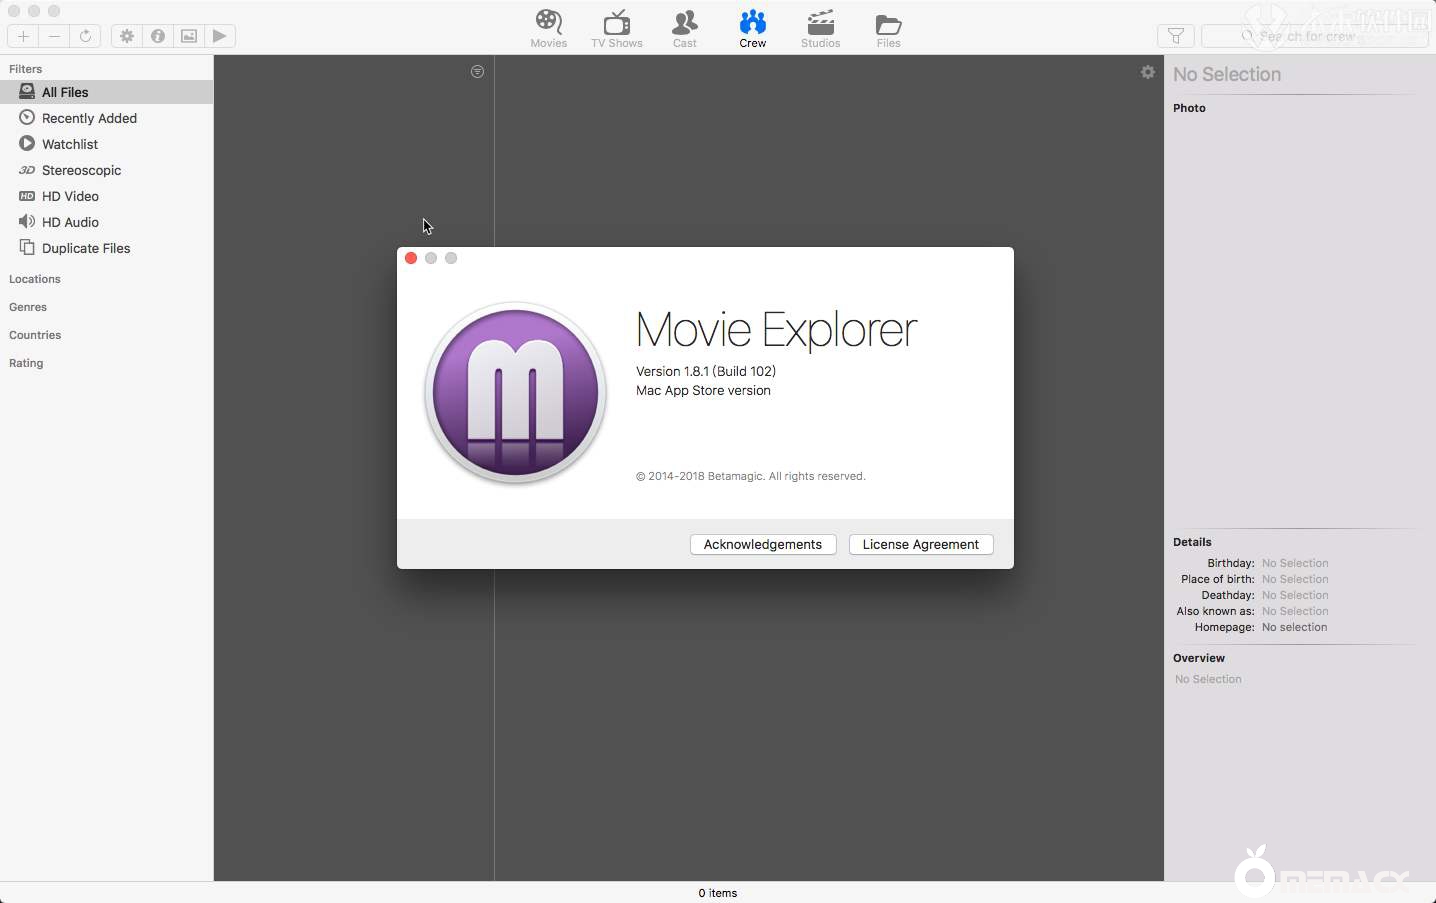Open the gear menu above details panel

pos(1147,72)
